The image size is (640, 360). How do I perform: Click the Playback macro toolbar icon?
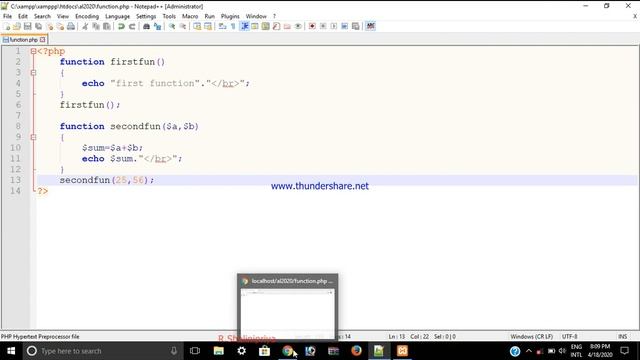click(x=334, y=26)
